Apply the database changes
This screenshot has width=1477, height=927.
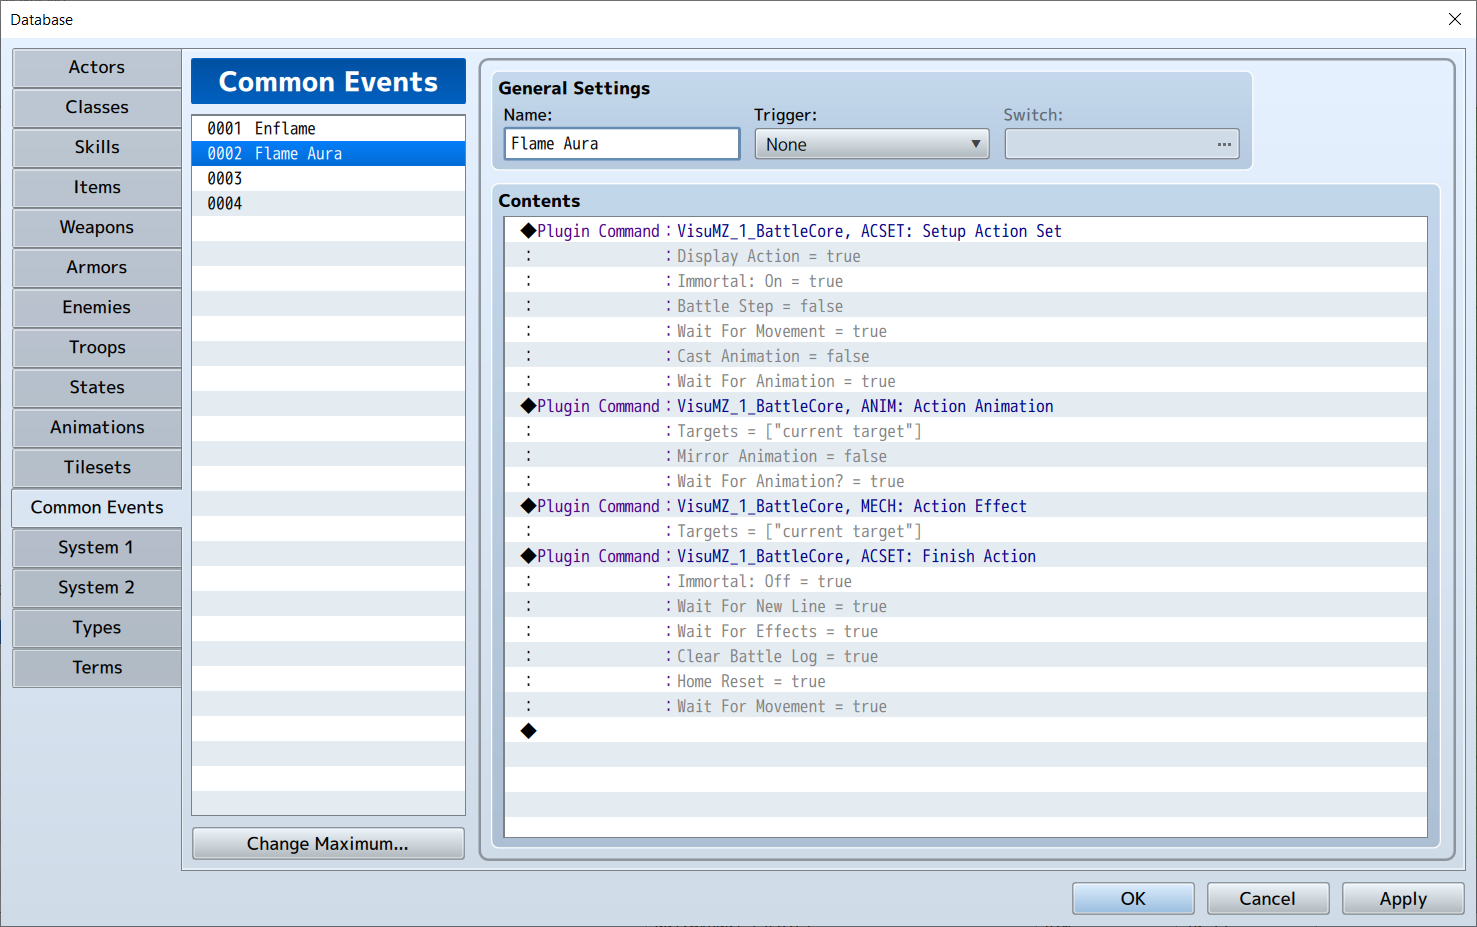pos(1402,898)
